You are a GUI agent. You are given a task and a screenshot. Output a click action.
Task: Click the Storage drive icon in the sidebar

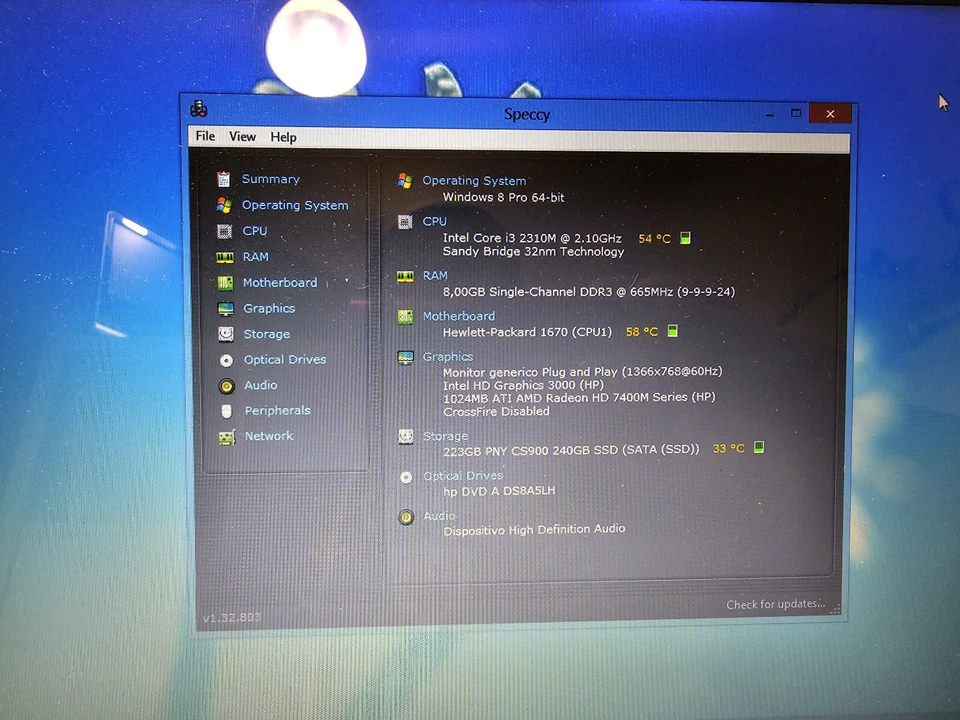pos(226,334)
